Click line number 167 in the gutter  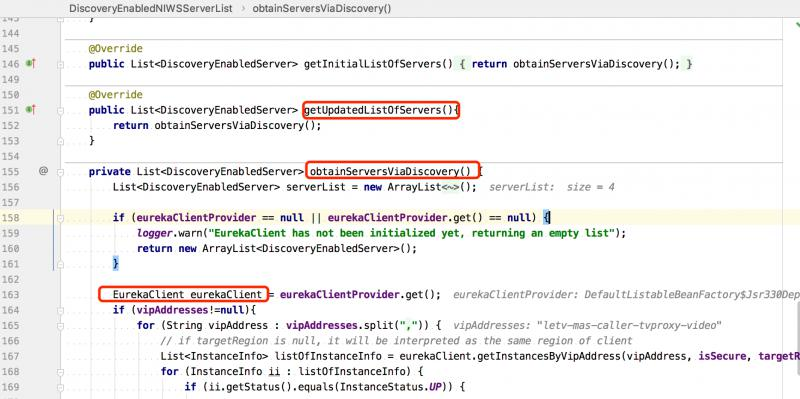click(x=10, y=356)
